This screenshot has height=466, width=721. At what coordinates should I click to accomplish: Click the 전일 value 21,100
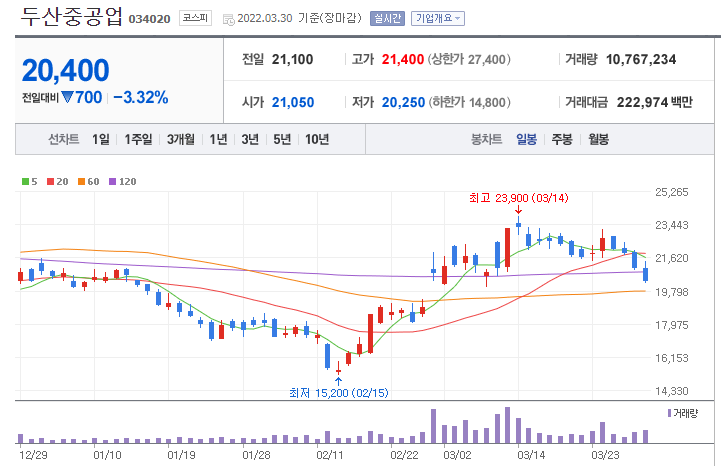point(292,59)
